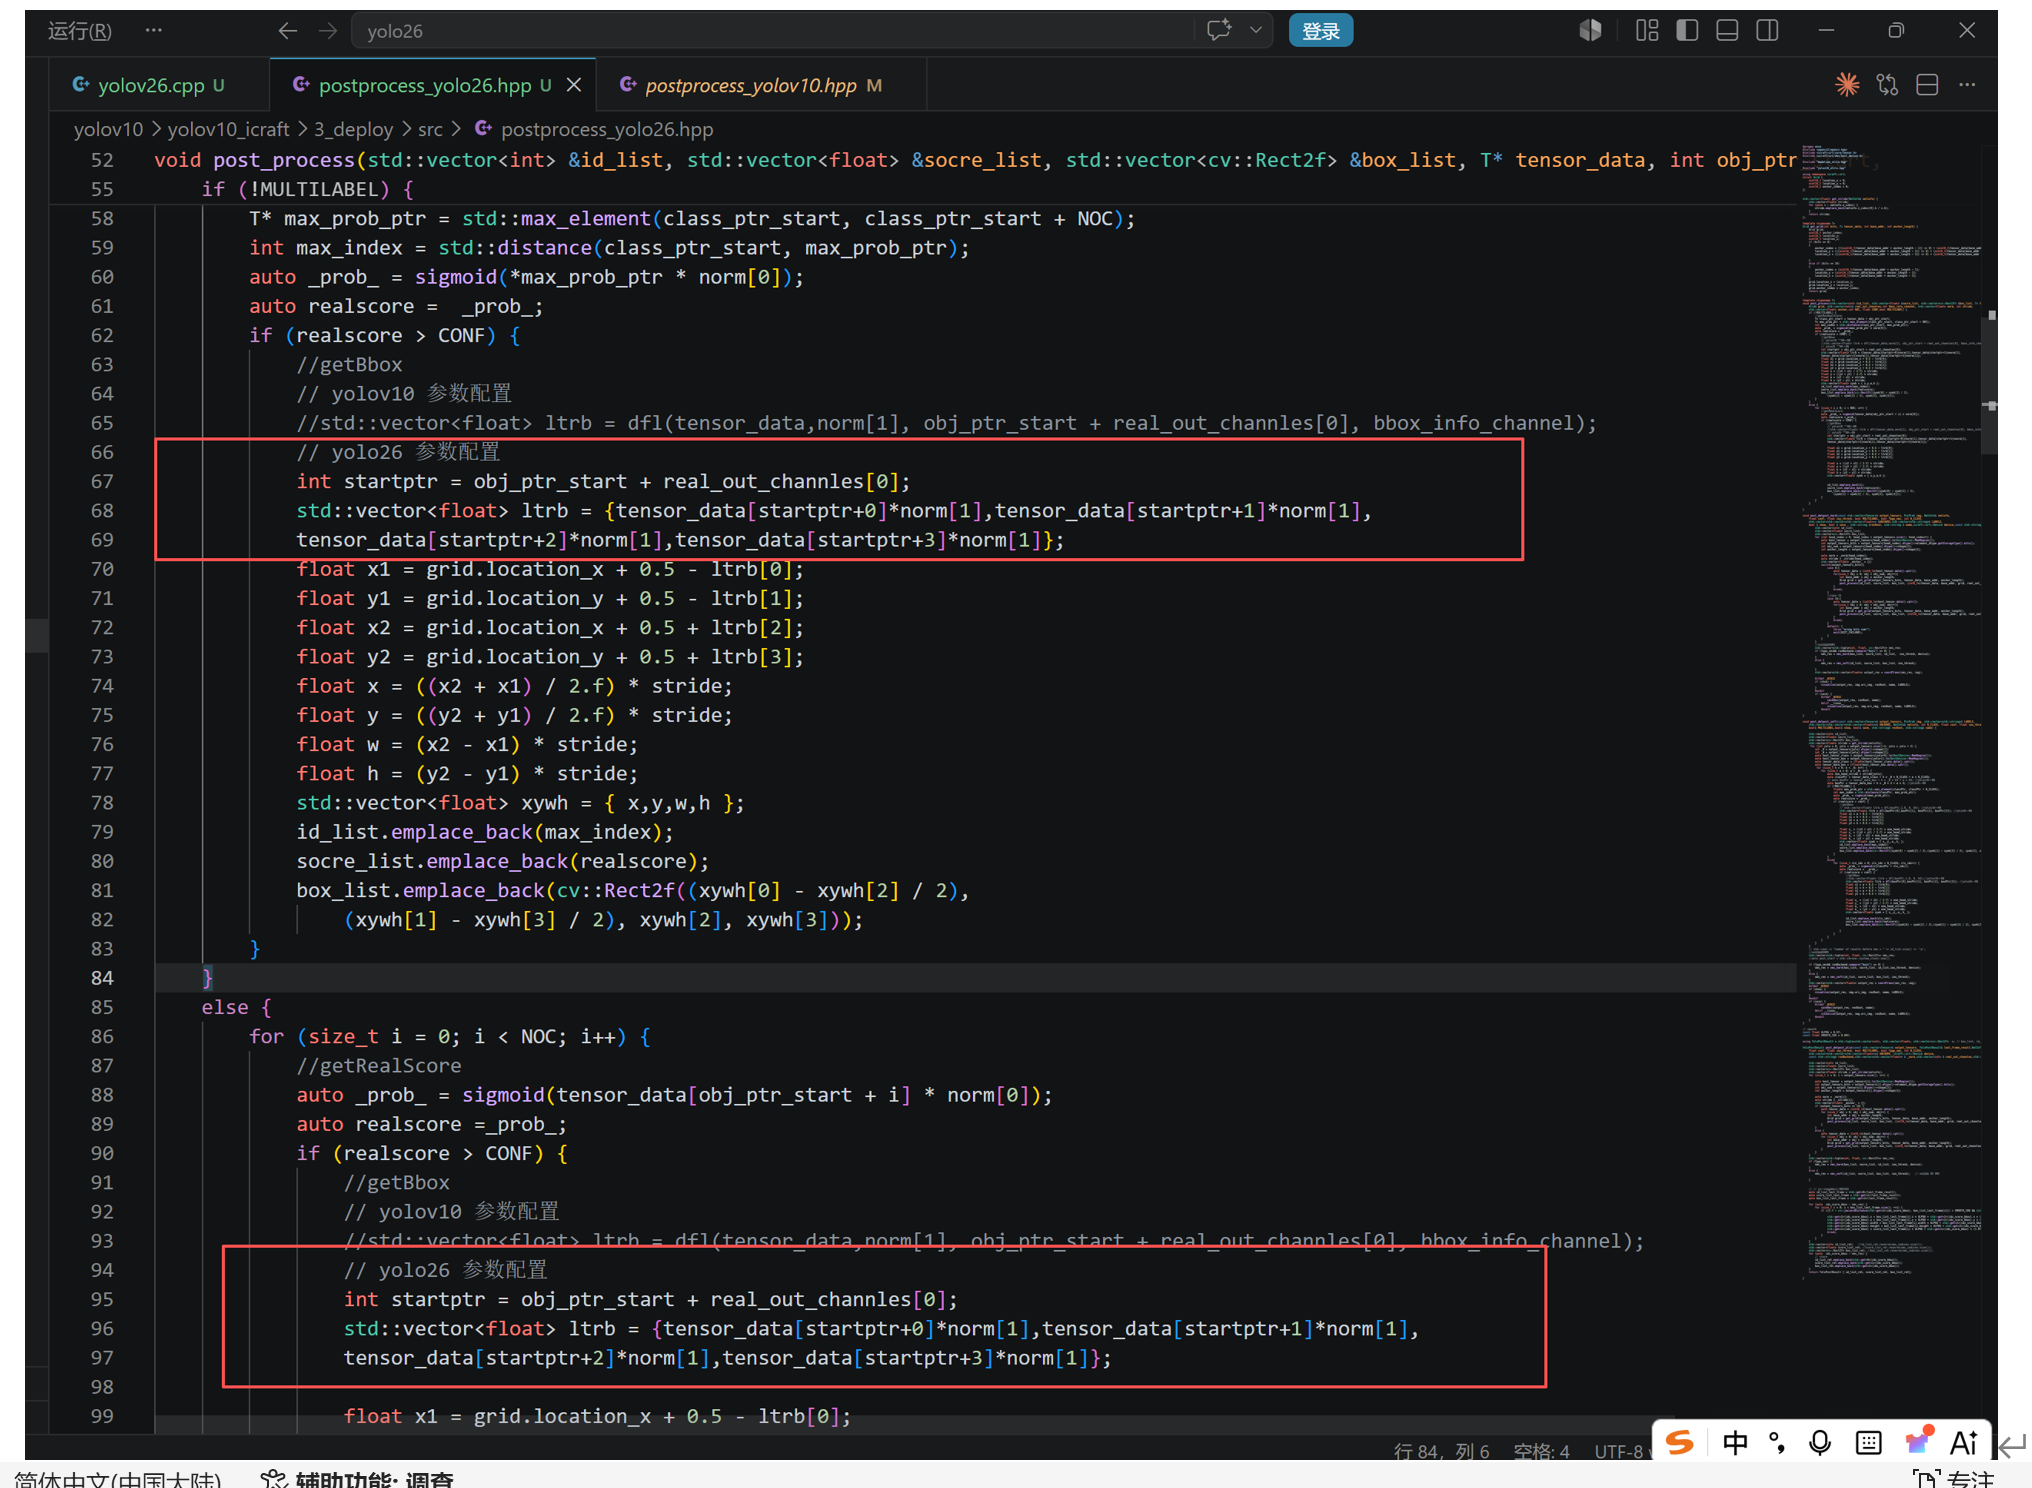
Task: Click line number 90 gutter
Action: 102,1153
